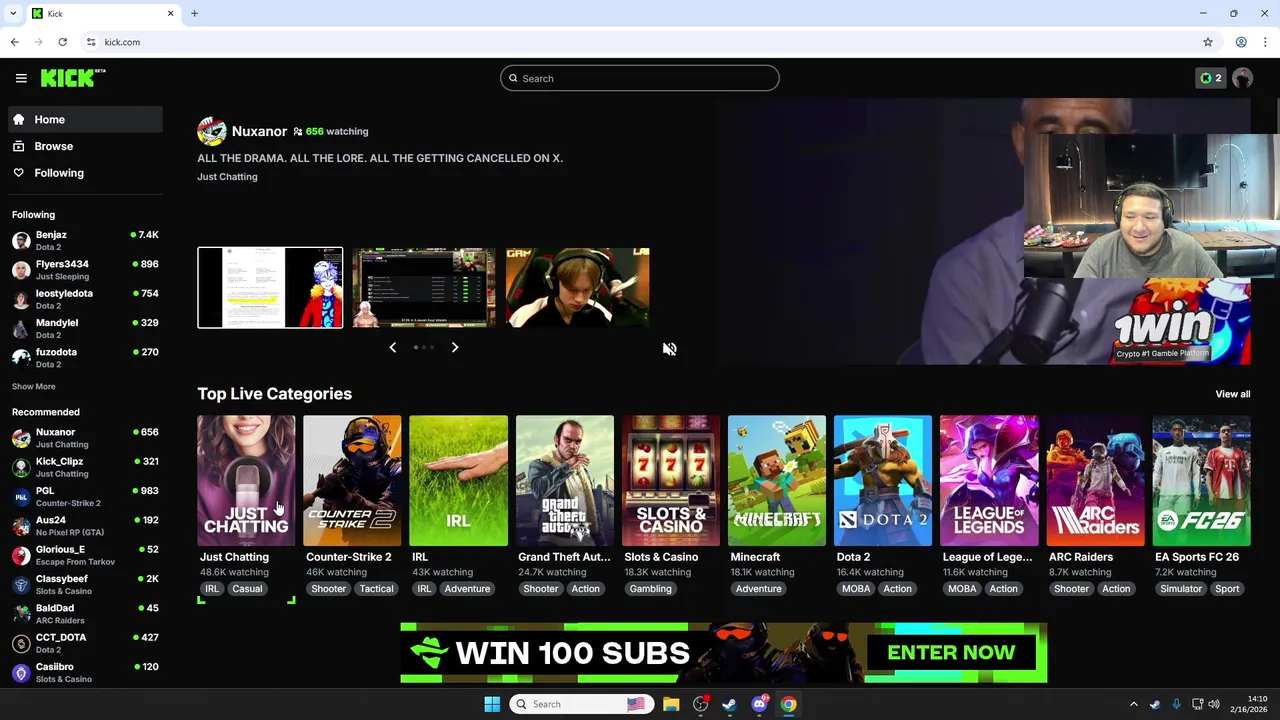Open CCT_DOTA channel in the Recommended list
This screenshot has height=720, width=1280.
pyautogui.click(x=85, y=643)
